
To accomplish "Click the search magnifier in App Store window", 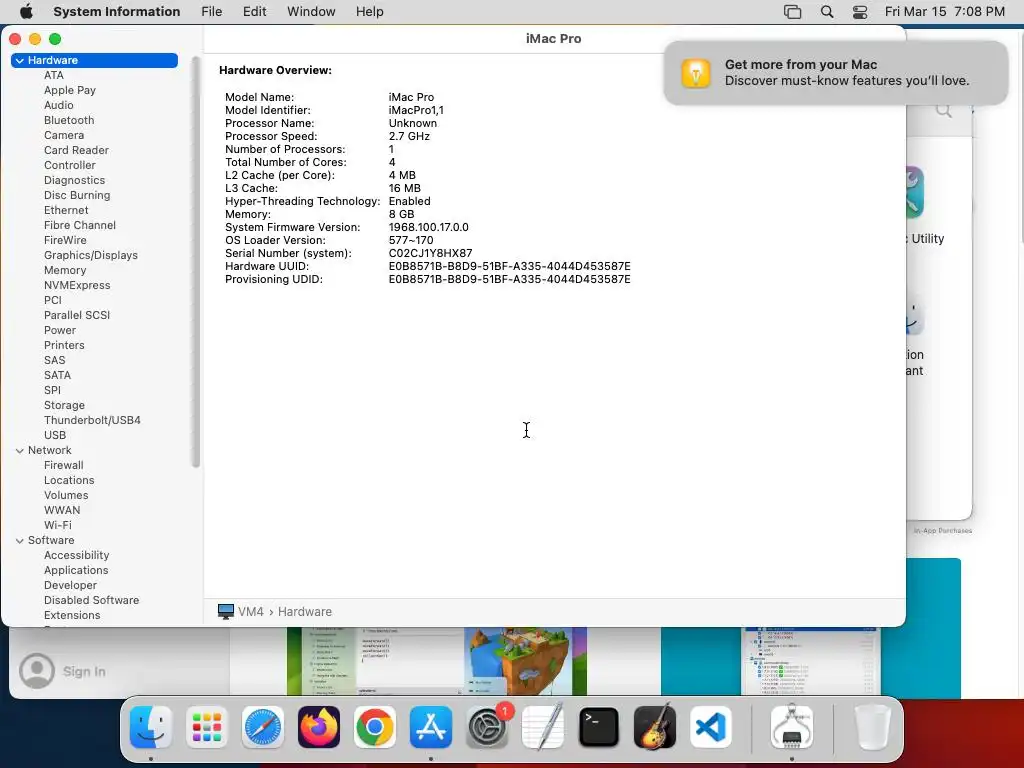I will pos(944,110).
